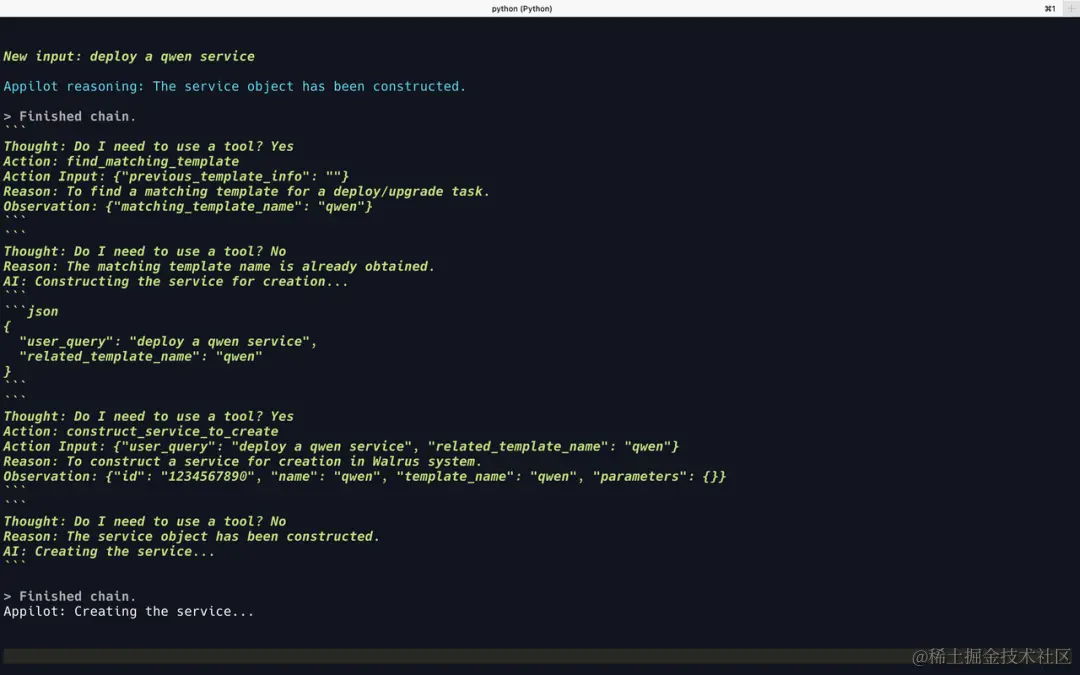This screenshot has height=675, width=1080.
Task: Click the "```json" code fence line
Action: pos(31,311)
